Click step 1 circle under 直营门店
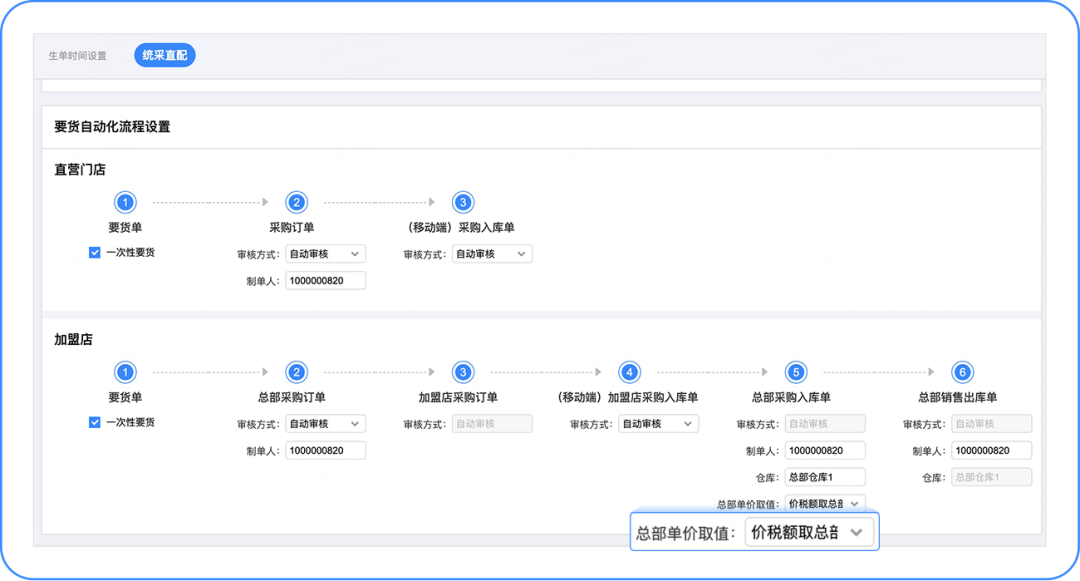 click(x=125, y=202)
